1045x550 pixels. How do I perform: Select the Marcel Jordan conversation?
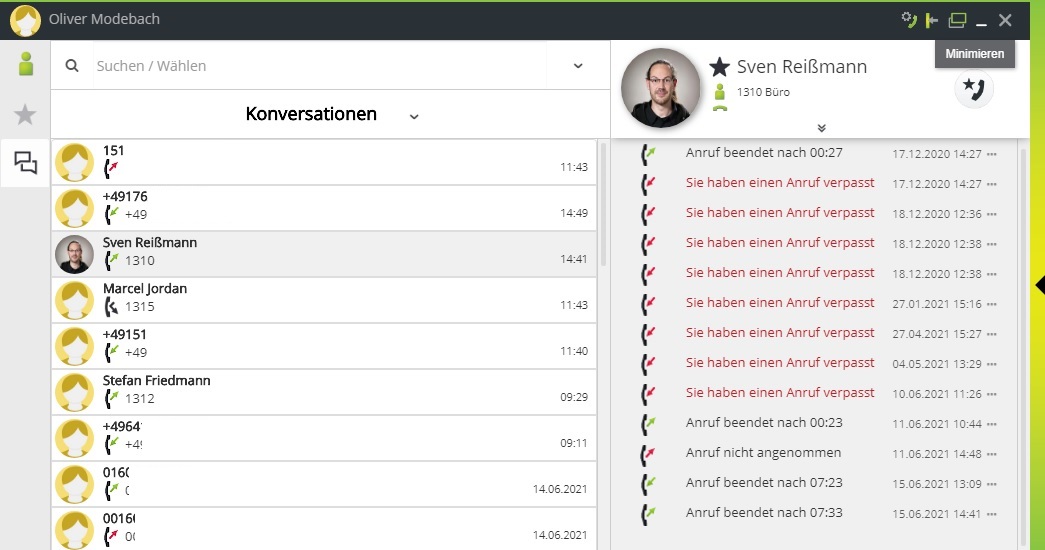tap(324, 298)
